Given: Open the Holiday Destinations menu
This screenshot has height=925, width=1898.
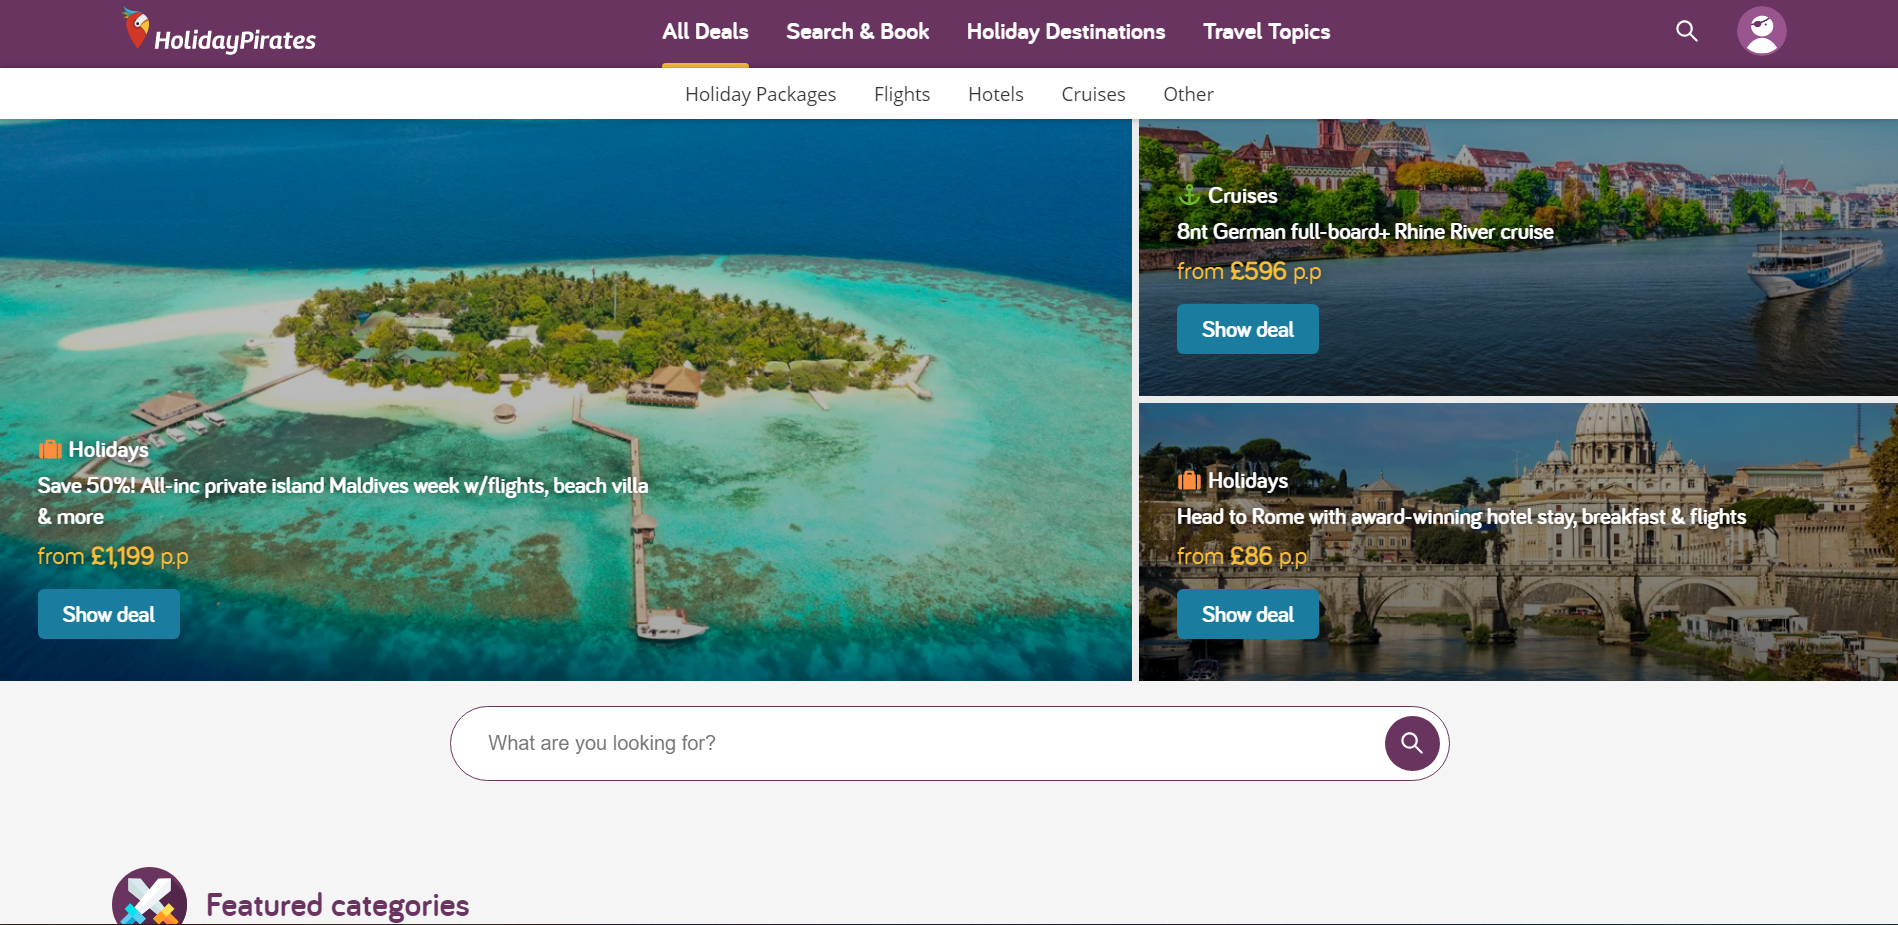Looking at the screenshot, I should 1066,32.
